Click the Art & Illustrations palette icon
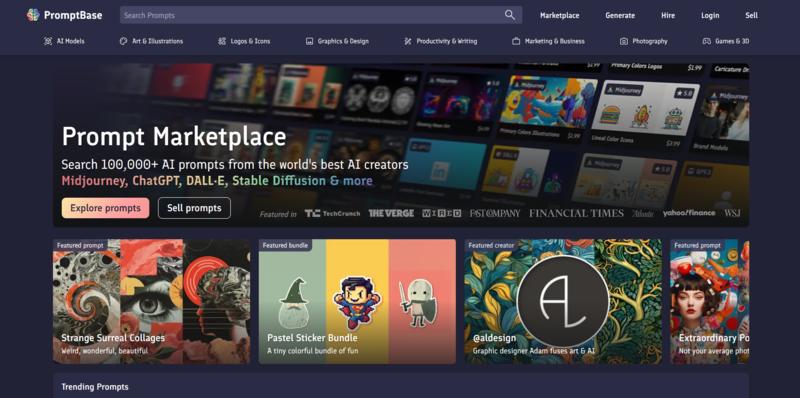The height and width of the screenshot is (398, 800). 123,41
